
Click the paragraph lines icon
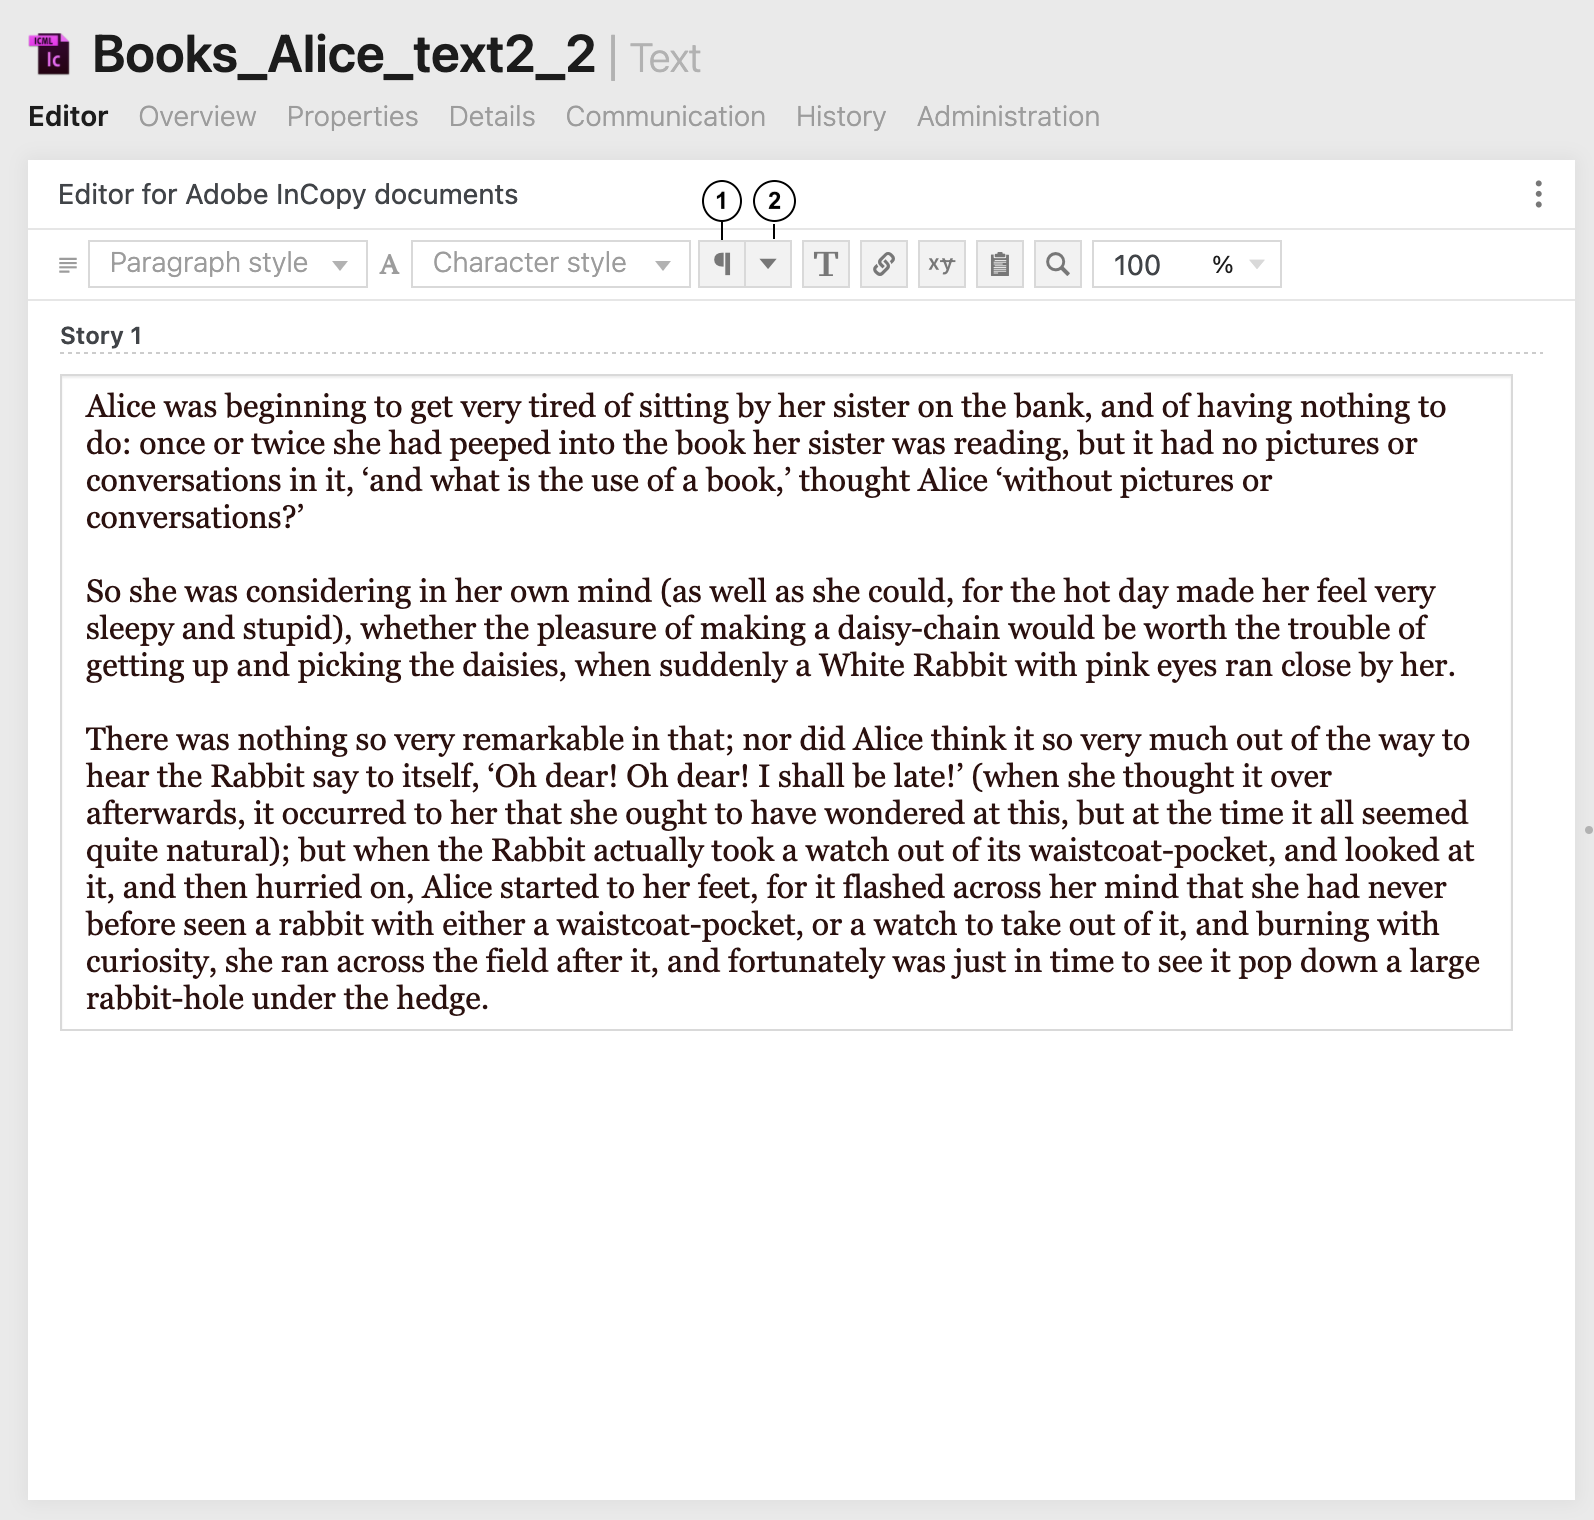click(x=68, y=265)
